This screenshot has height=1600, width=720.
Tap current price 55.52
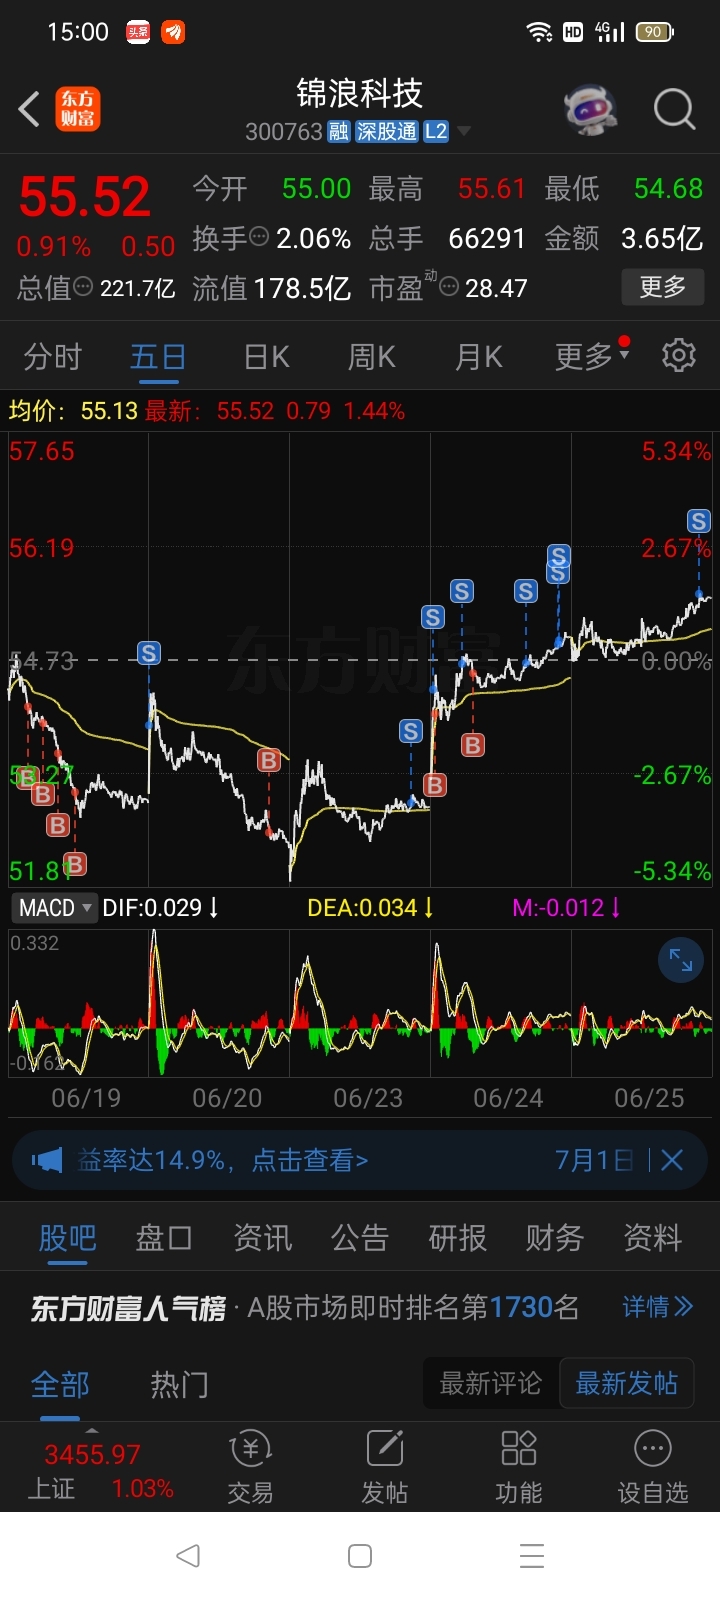[x=84, y=196]
